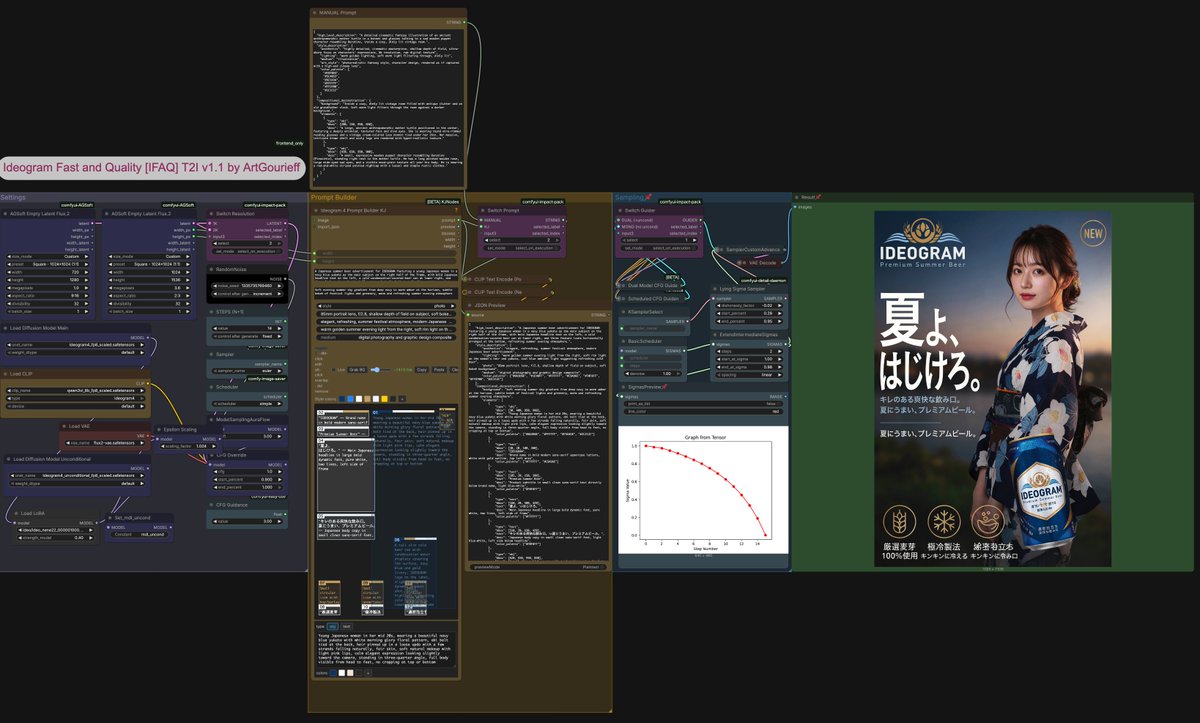Open the type ideogram4 dropdown in Load CLIP
1200x723 pixels.
tap(76, 398)
